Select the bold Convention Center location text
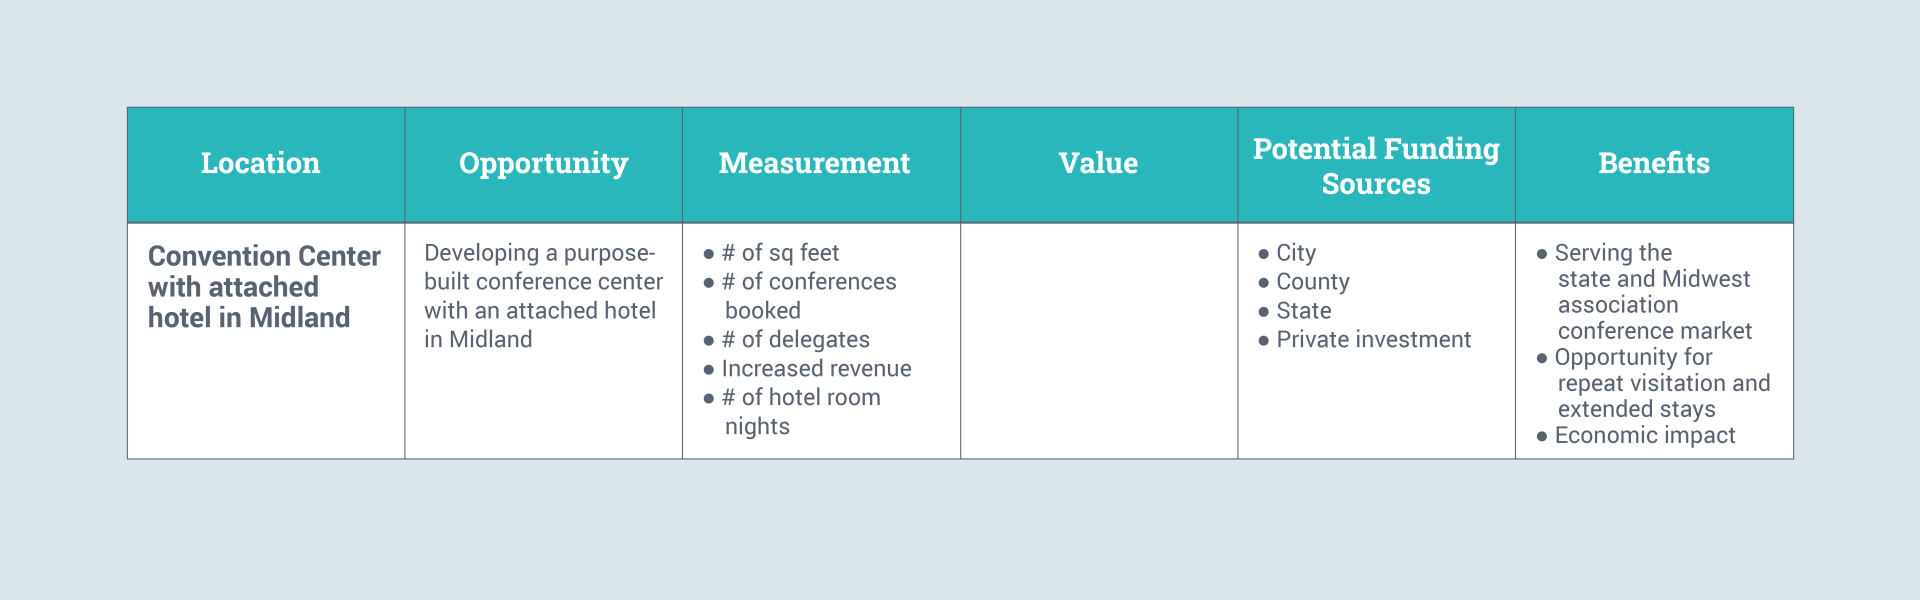This screenshot has height=600, width=1920. (264, 287)
